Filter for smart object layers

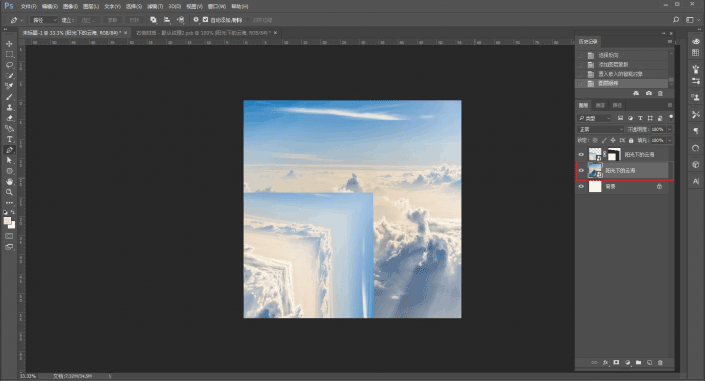[x=660, y=118]
